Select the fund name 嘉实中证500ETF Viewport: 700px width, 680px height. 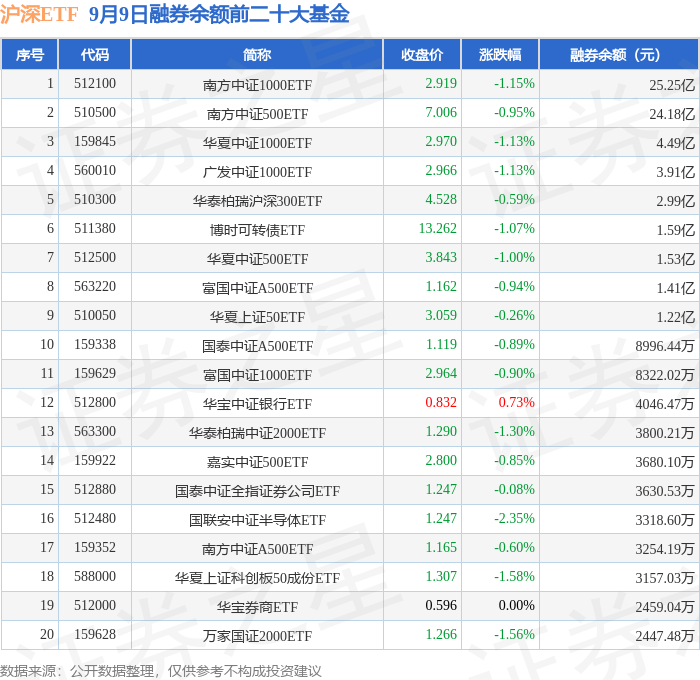click(x=257, y=462)
